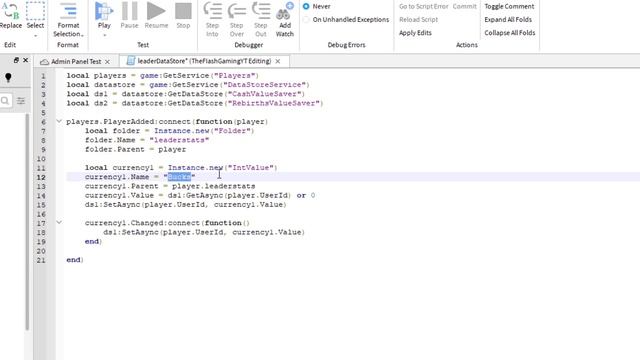Image resolution: width=640 pixels, height=360 pixels.
Task: Click Toggle Comment action
Action: point(509,7)
